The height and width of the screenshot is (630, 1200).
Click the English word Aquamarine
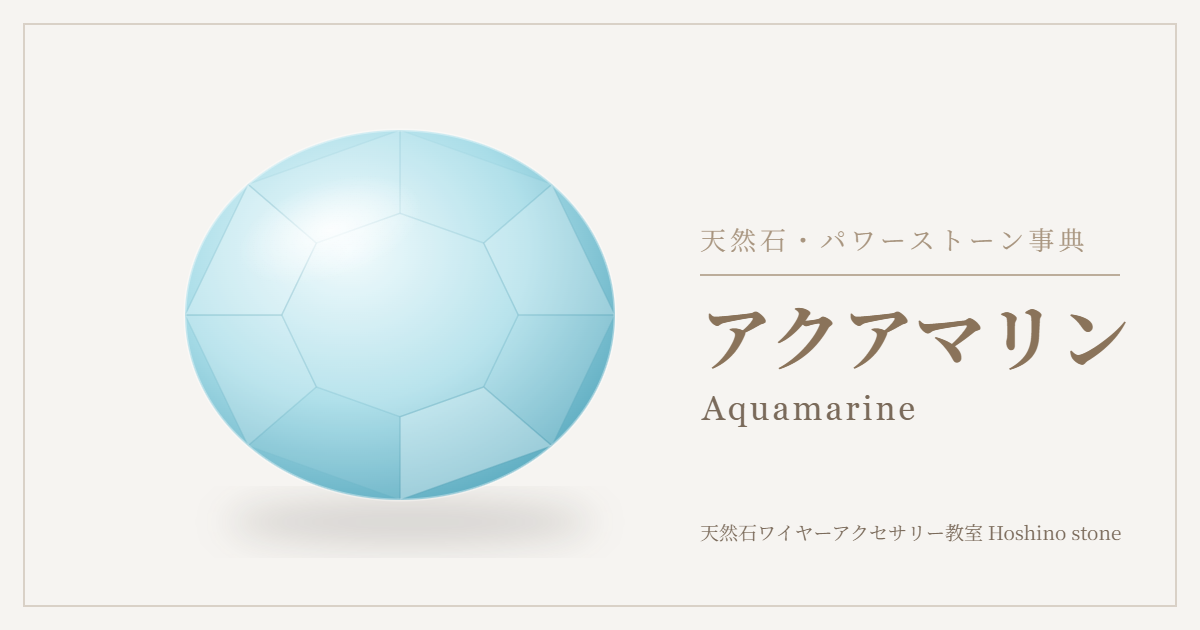(808, 409)
